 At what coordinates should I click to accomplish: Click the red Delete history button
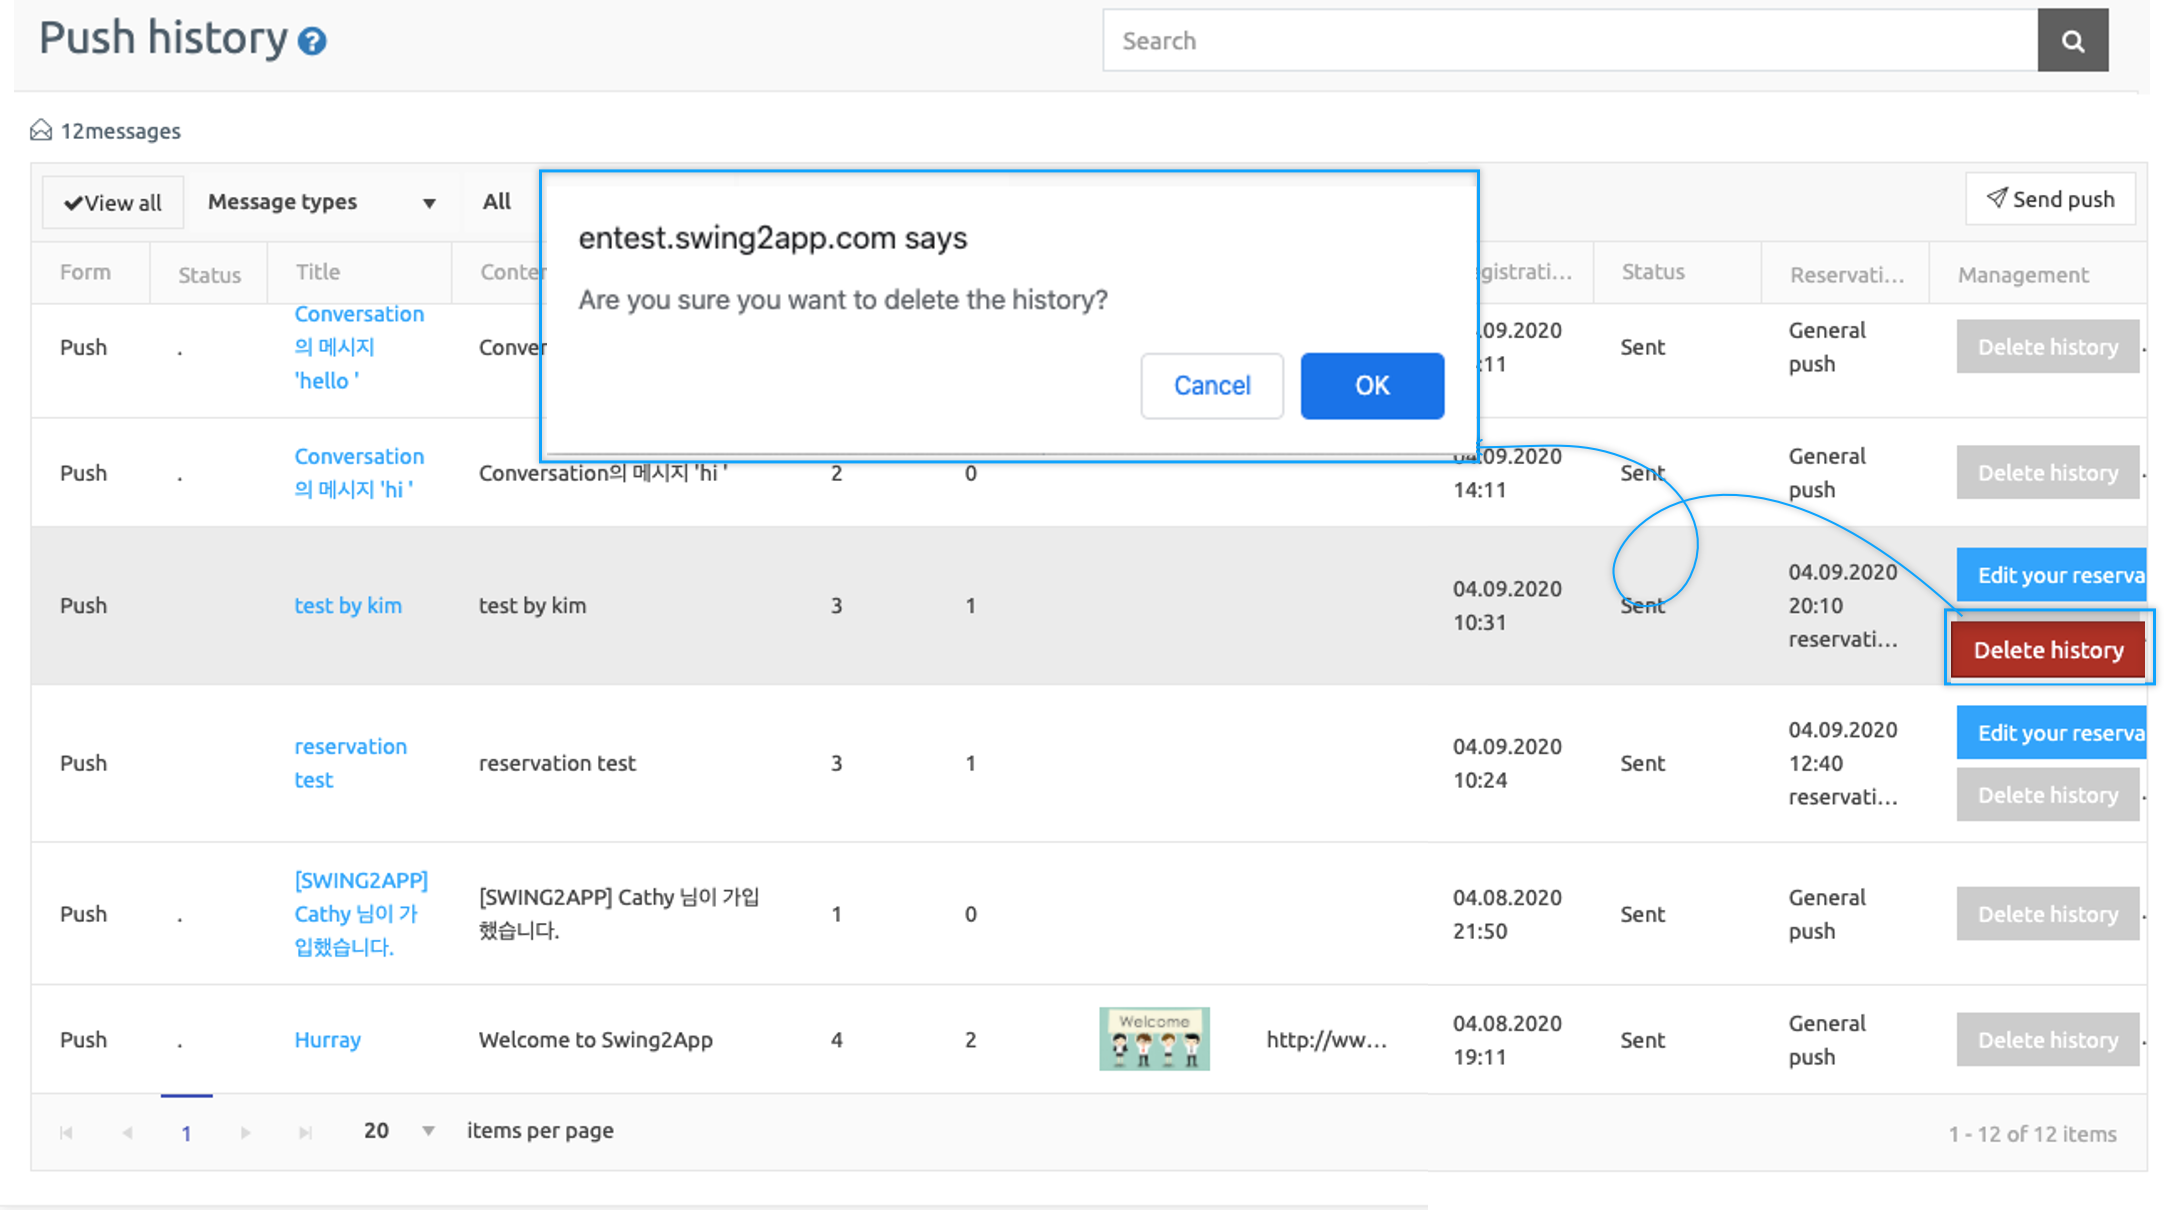point(2047,650)
